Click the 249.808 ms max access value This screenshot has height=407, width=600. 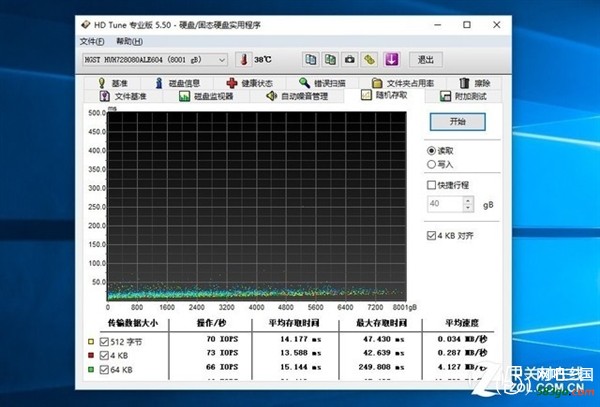pos(382,367)
